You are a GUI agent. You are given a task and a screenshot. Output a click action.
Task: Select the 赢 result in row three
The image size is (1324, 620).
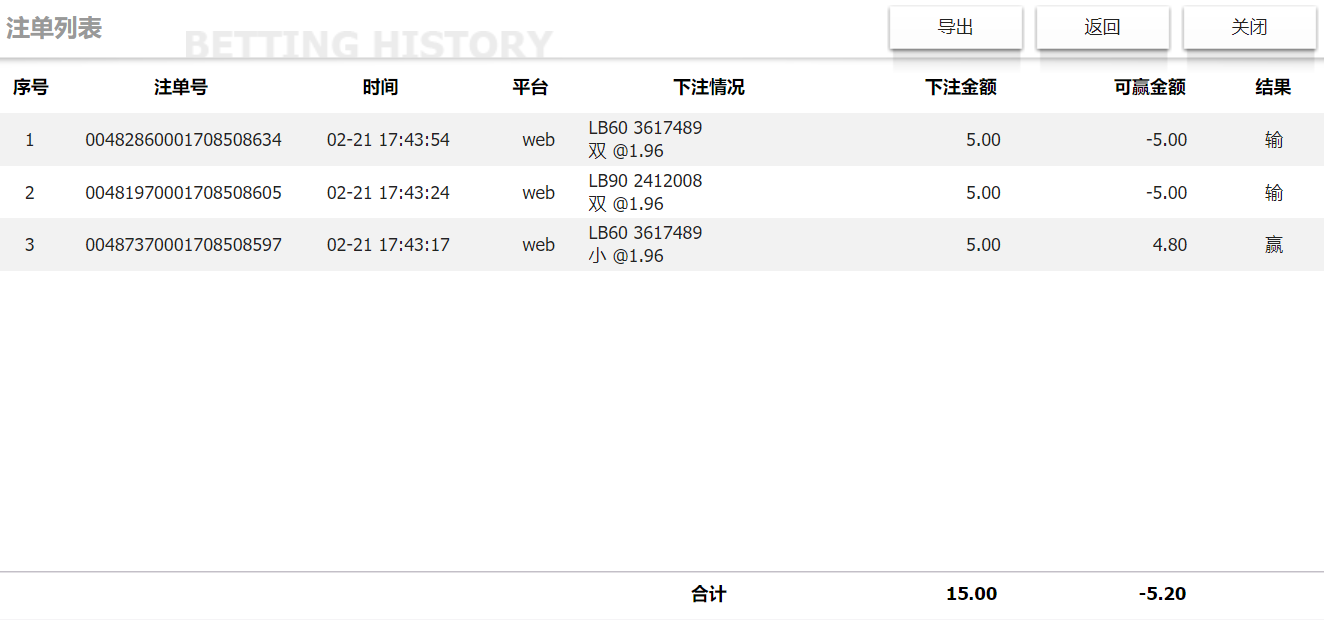click(x=1274, y=245)
